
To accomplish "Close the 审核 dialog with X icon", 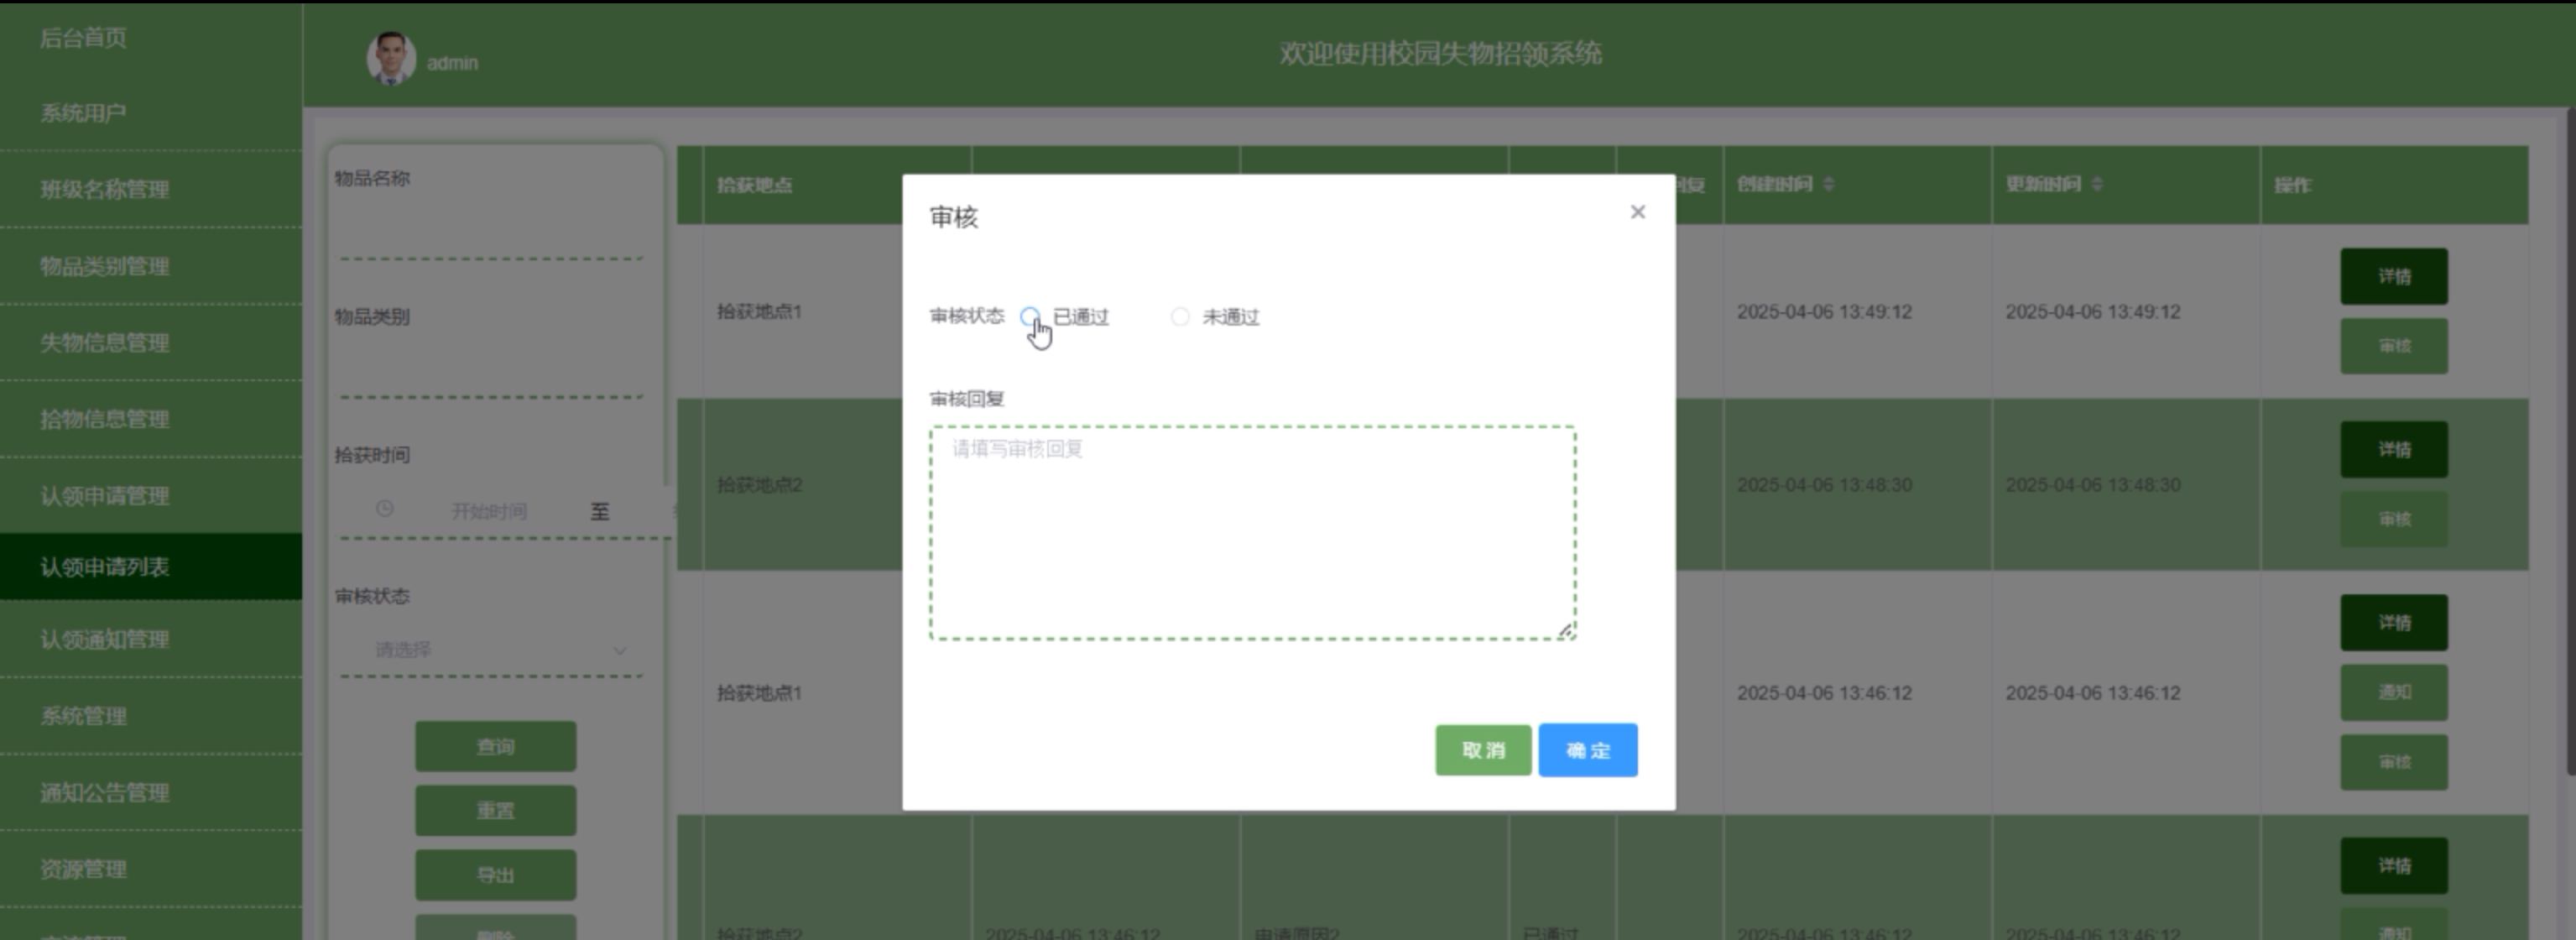I will [x=1637, y=212].
